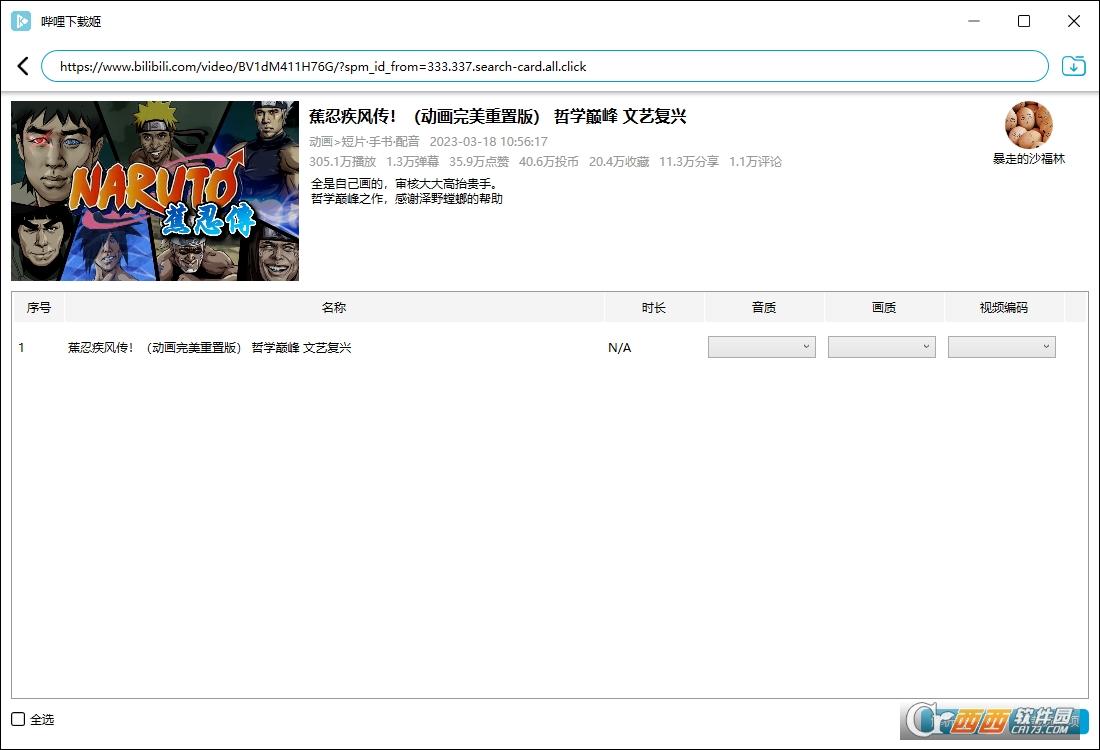
Task: Open the Naruto video cover thumbnail
Action: point(155,191)
